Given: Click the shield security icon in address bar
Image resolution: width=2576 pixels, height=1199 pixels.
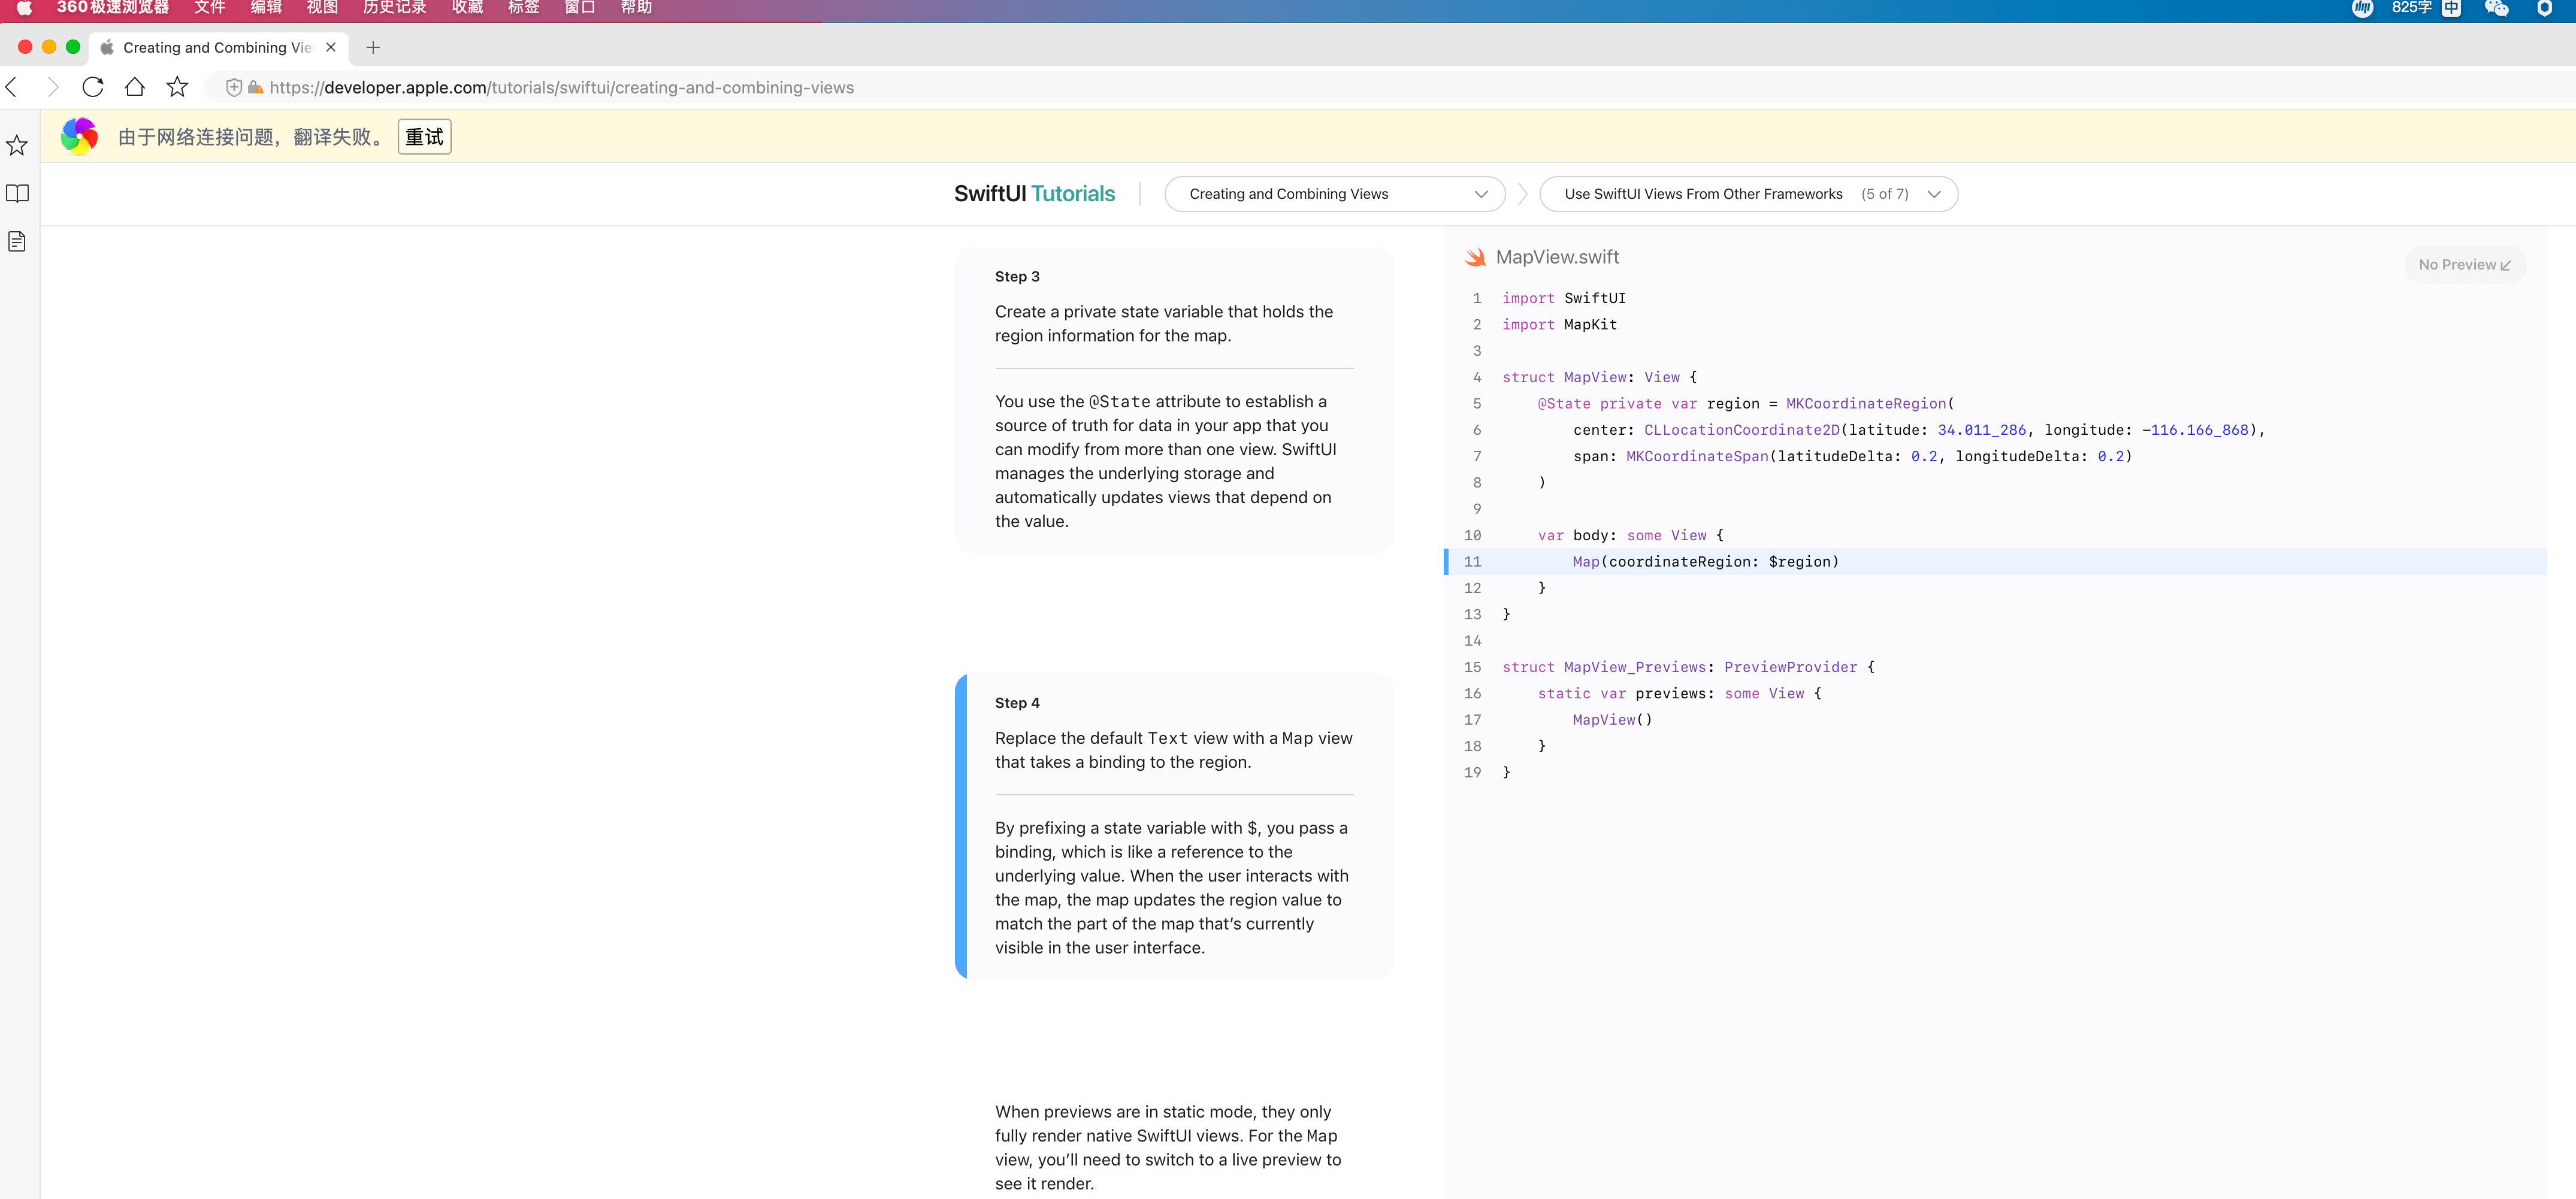Looking at the screenshot, I should click(233, 87).
